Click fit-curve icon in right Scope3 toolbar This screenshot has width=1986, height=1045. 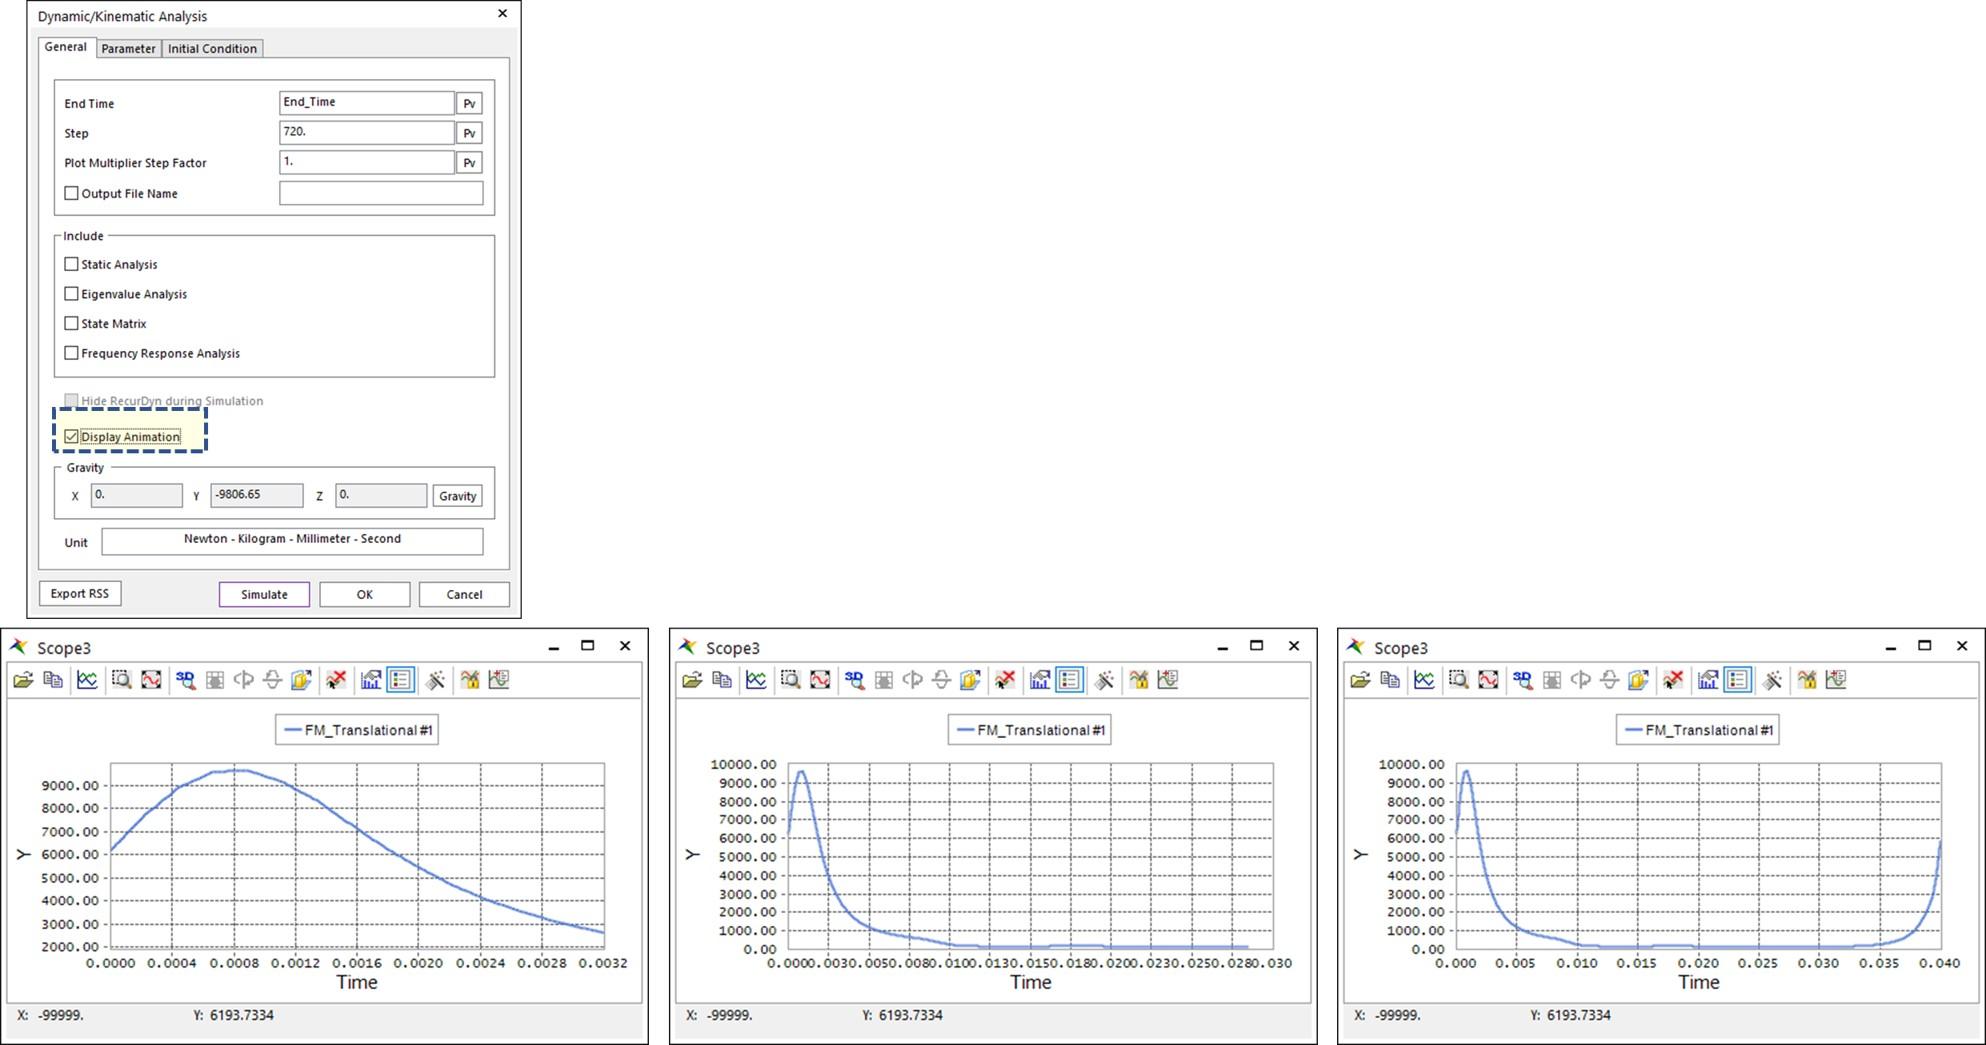tap(1488, 680)
